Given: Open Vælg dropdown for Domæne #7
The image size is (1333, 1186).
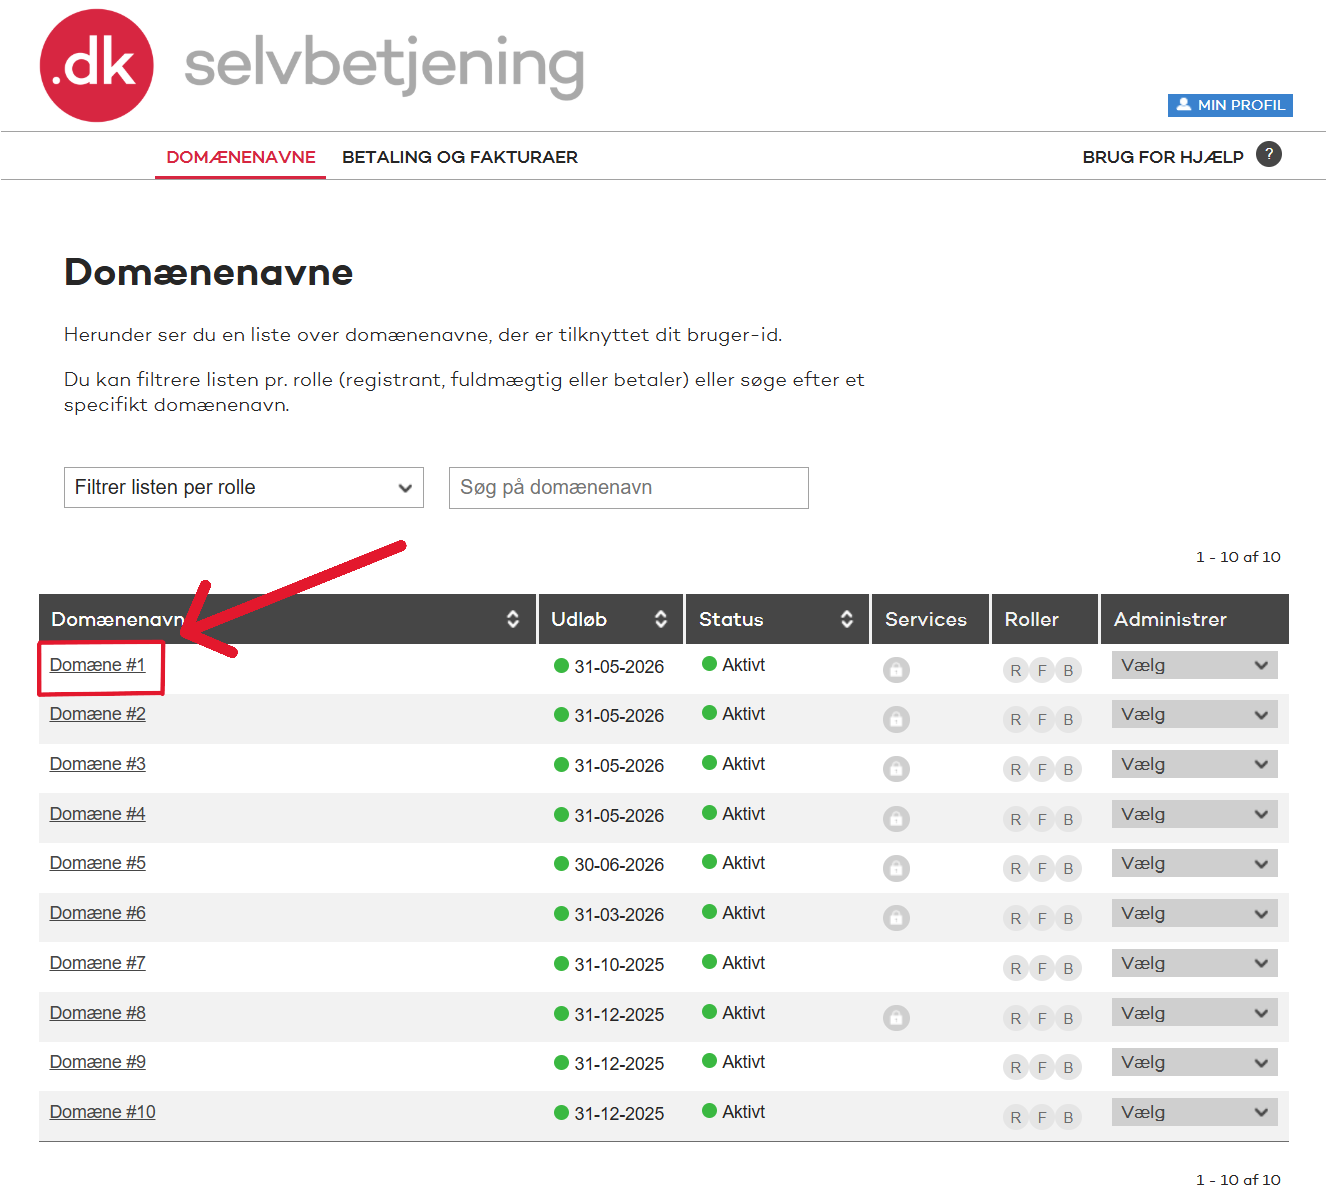Looking at the screenshot, I should point(1195,963).
